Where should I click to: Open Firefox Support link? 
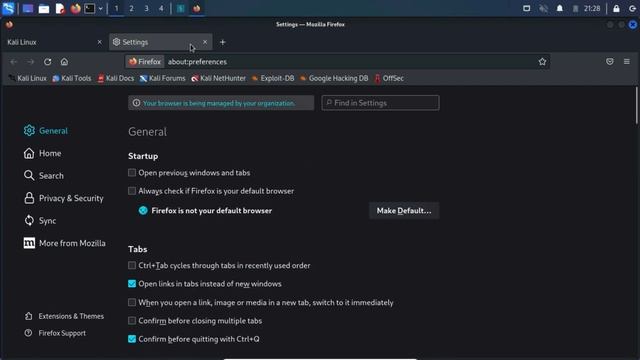point(55,333)
